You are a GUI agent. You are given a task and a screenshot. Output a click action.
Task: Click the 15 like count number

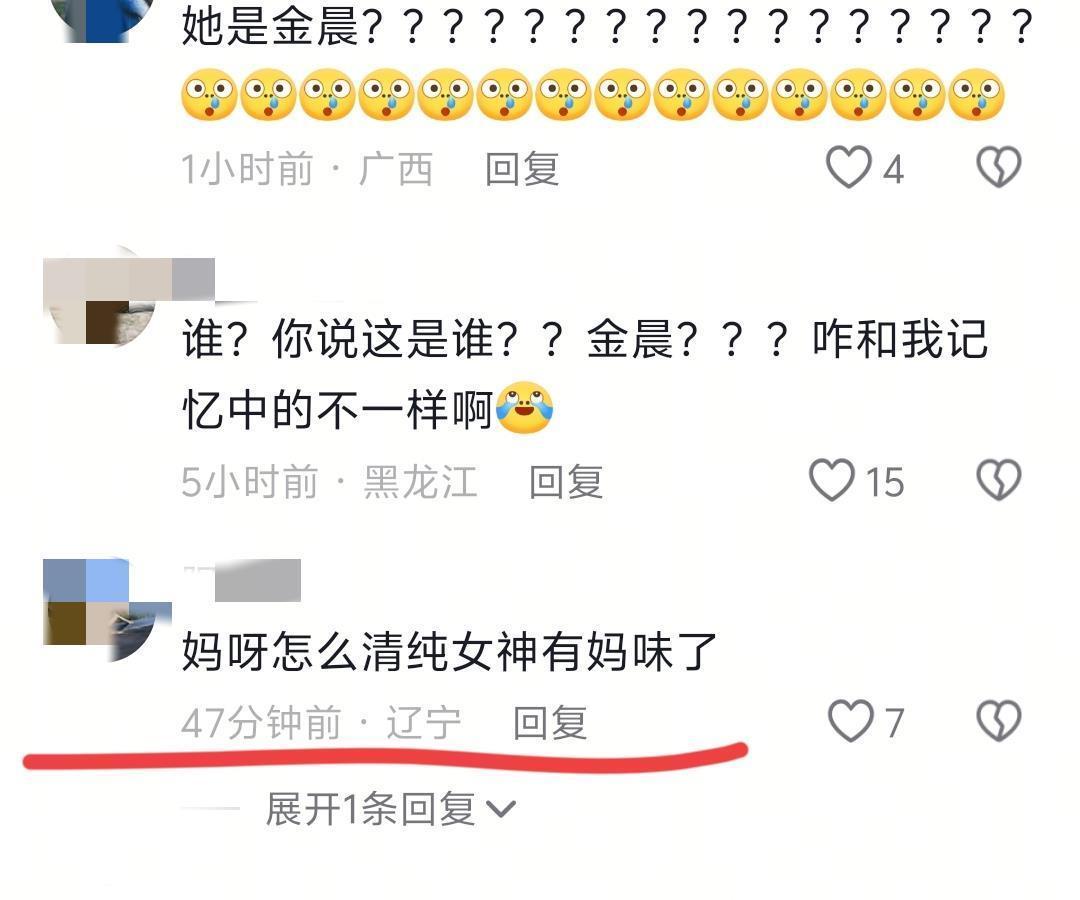884,481
